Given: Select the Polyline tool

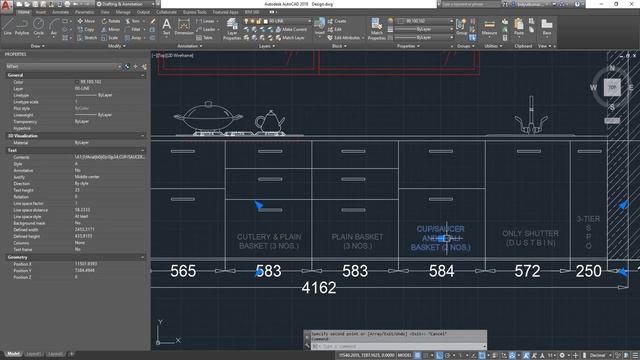Looking at the screenshot, I should coord(22,26).
